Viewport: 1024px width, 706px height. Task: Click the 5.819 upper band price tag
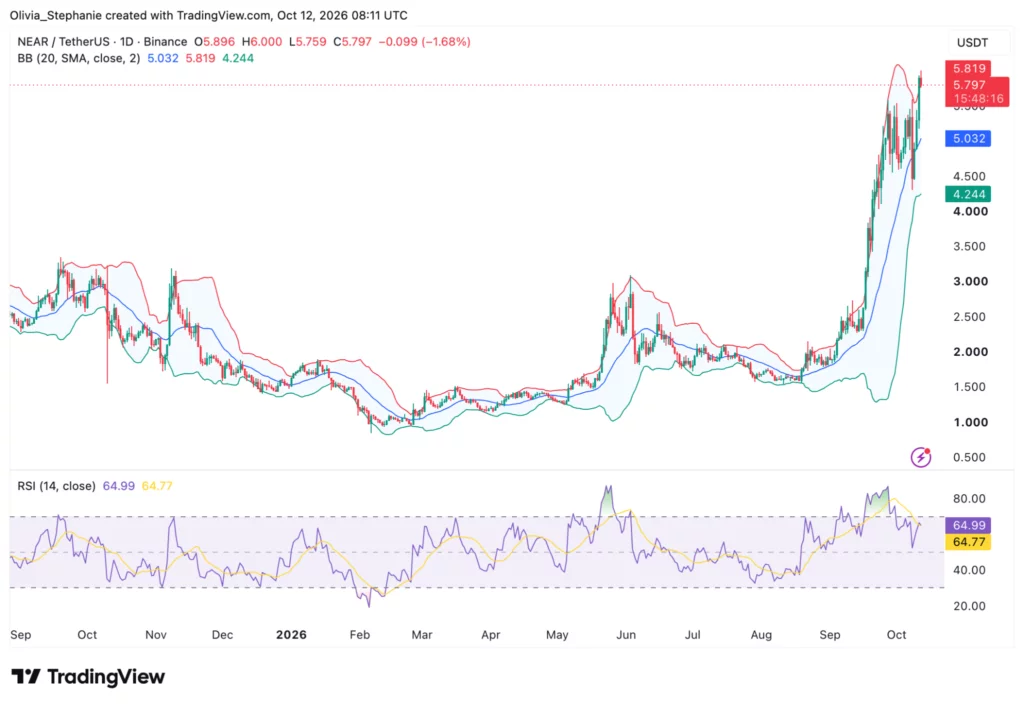pos(968,69)
